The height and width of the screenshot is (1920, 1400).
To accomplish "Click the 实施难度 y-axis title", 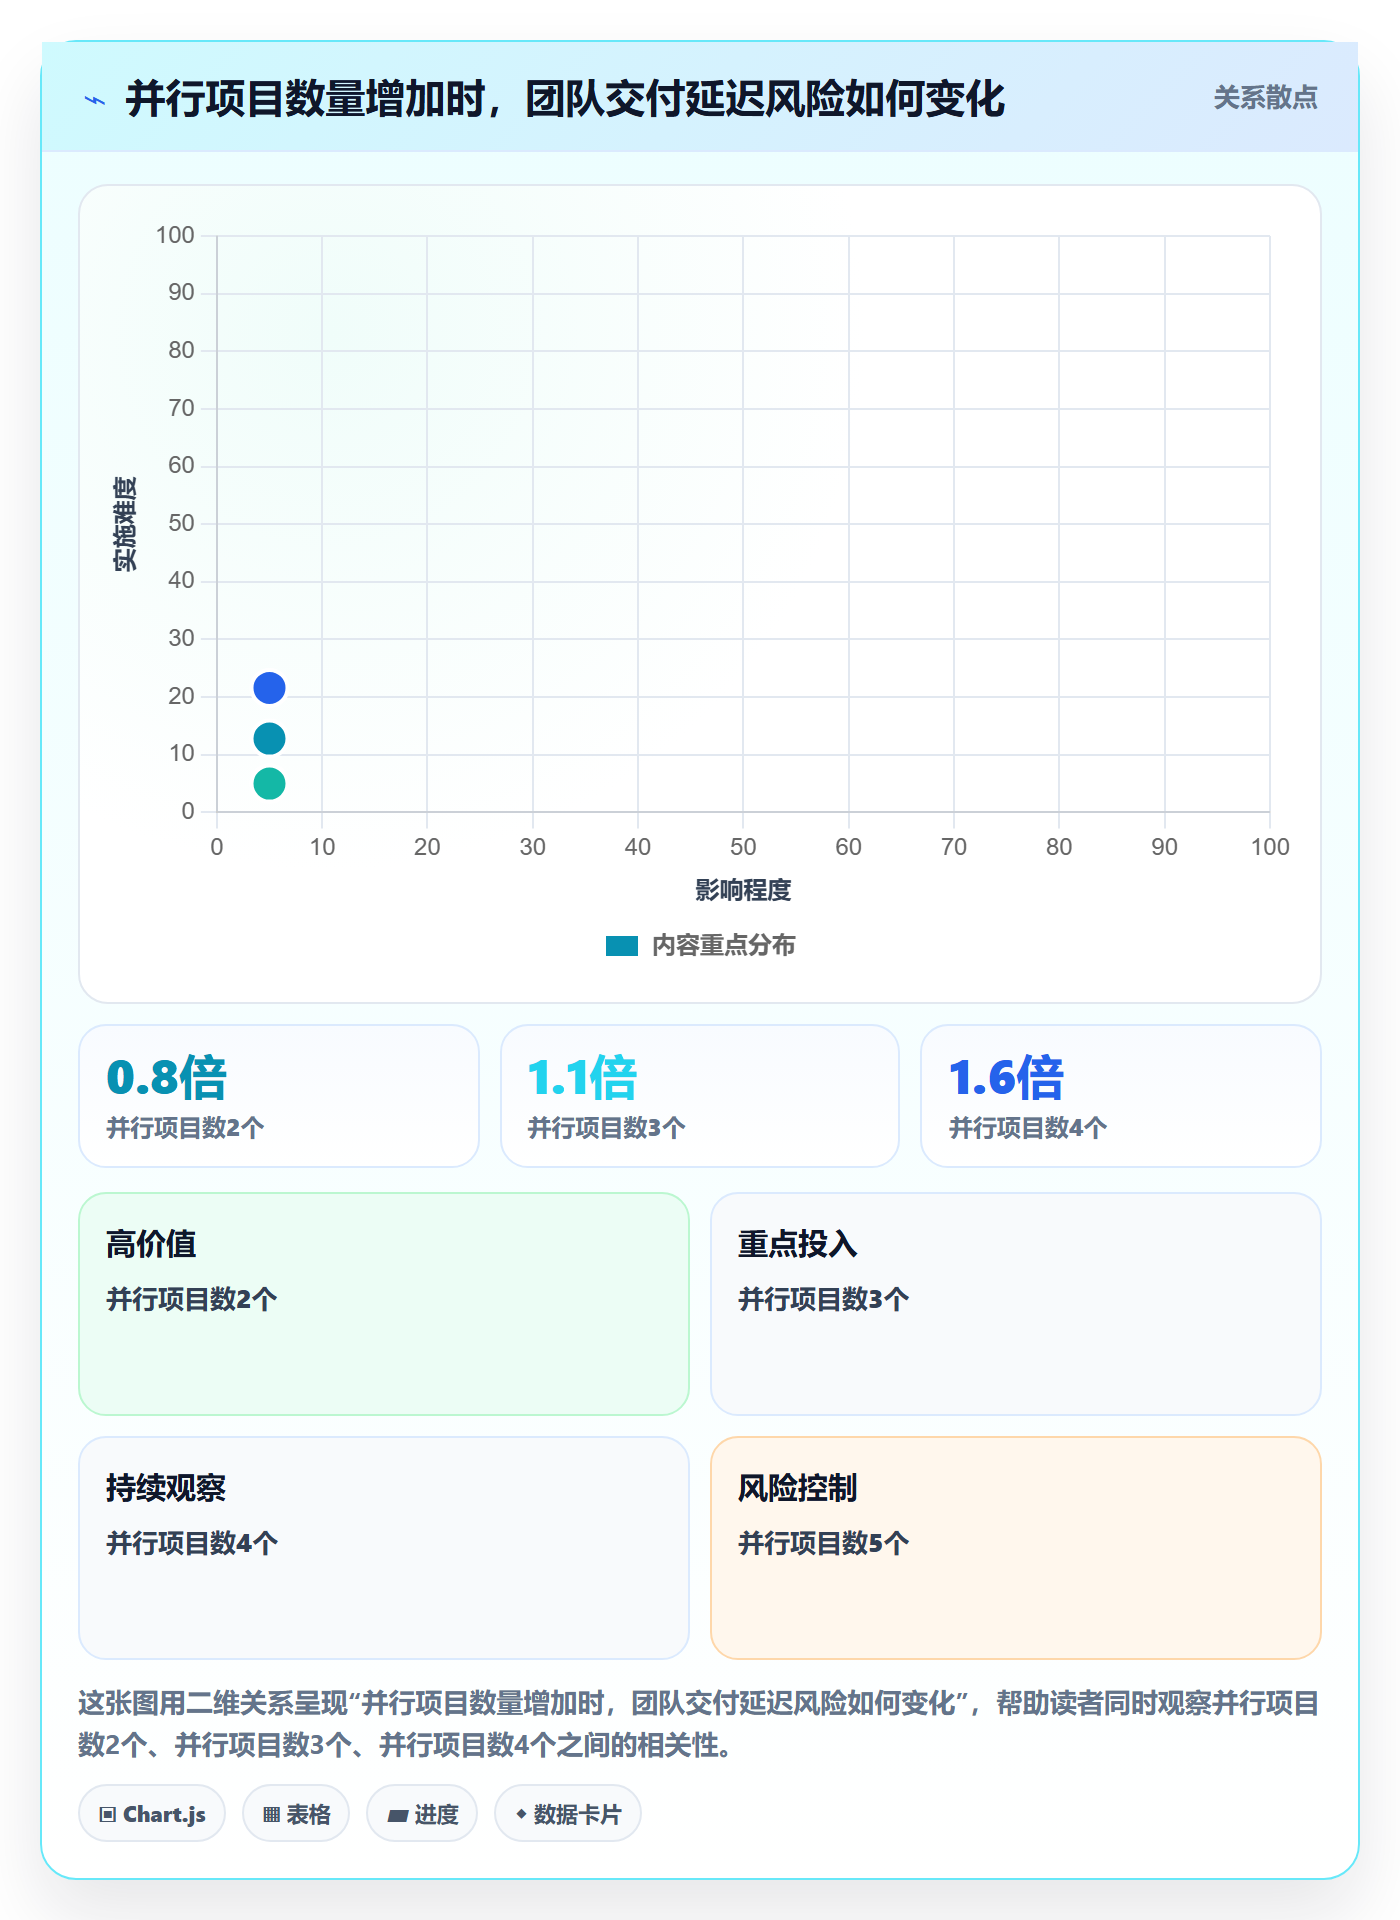I will pyautogui.click(x=125, y=524).
